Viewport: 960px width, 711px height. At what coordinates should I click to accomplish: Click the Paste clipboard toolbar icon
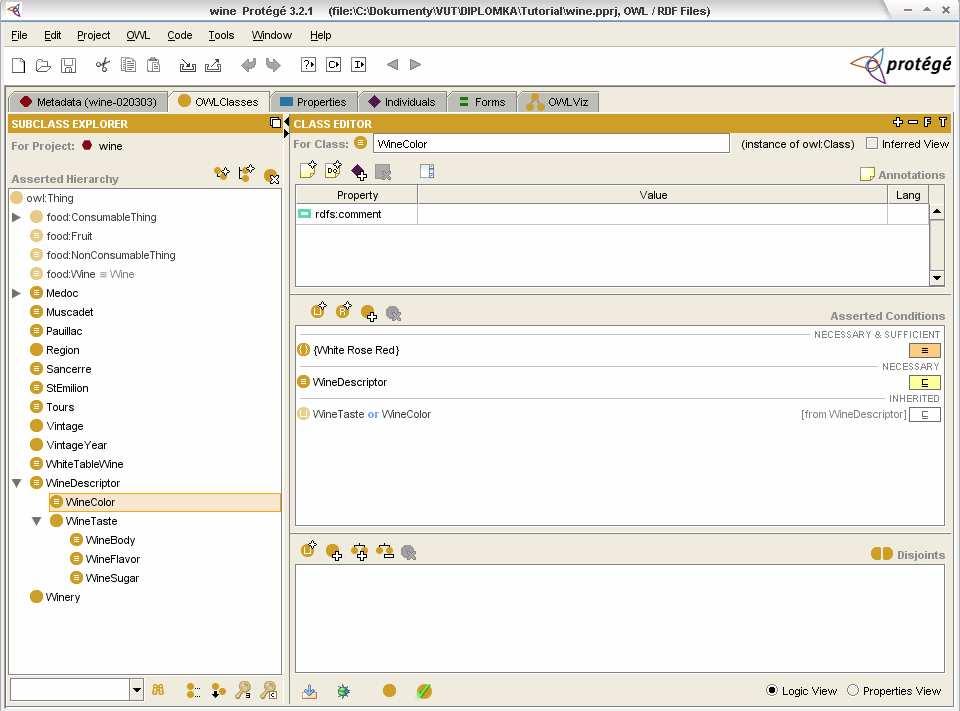153,64
